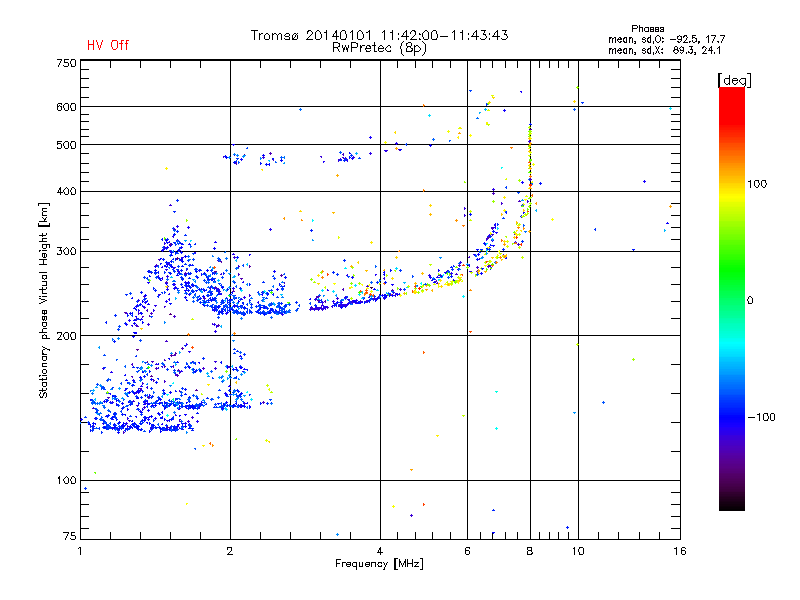800x600 pixels.
Task: Click the red 'HV Off' label
Action: 108,45
